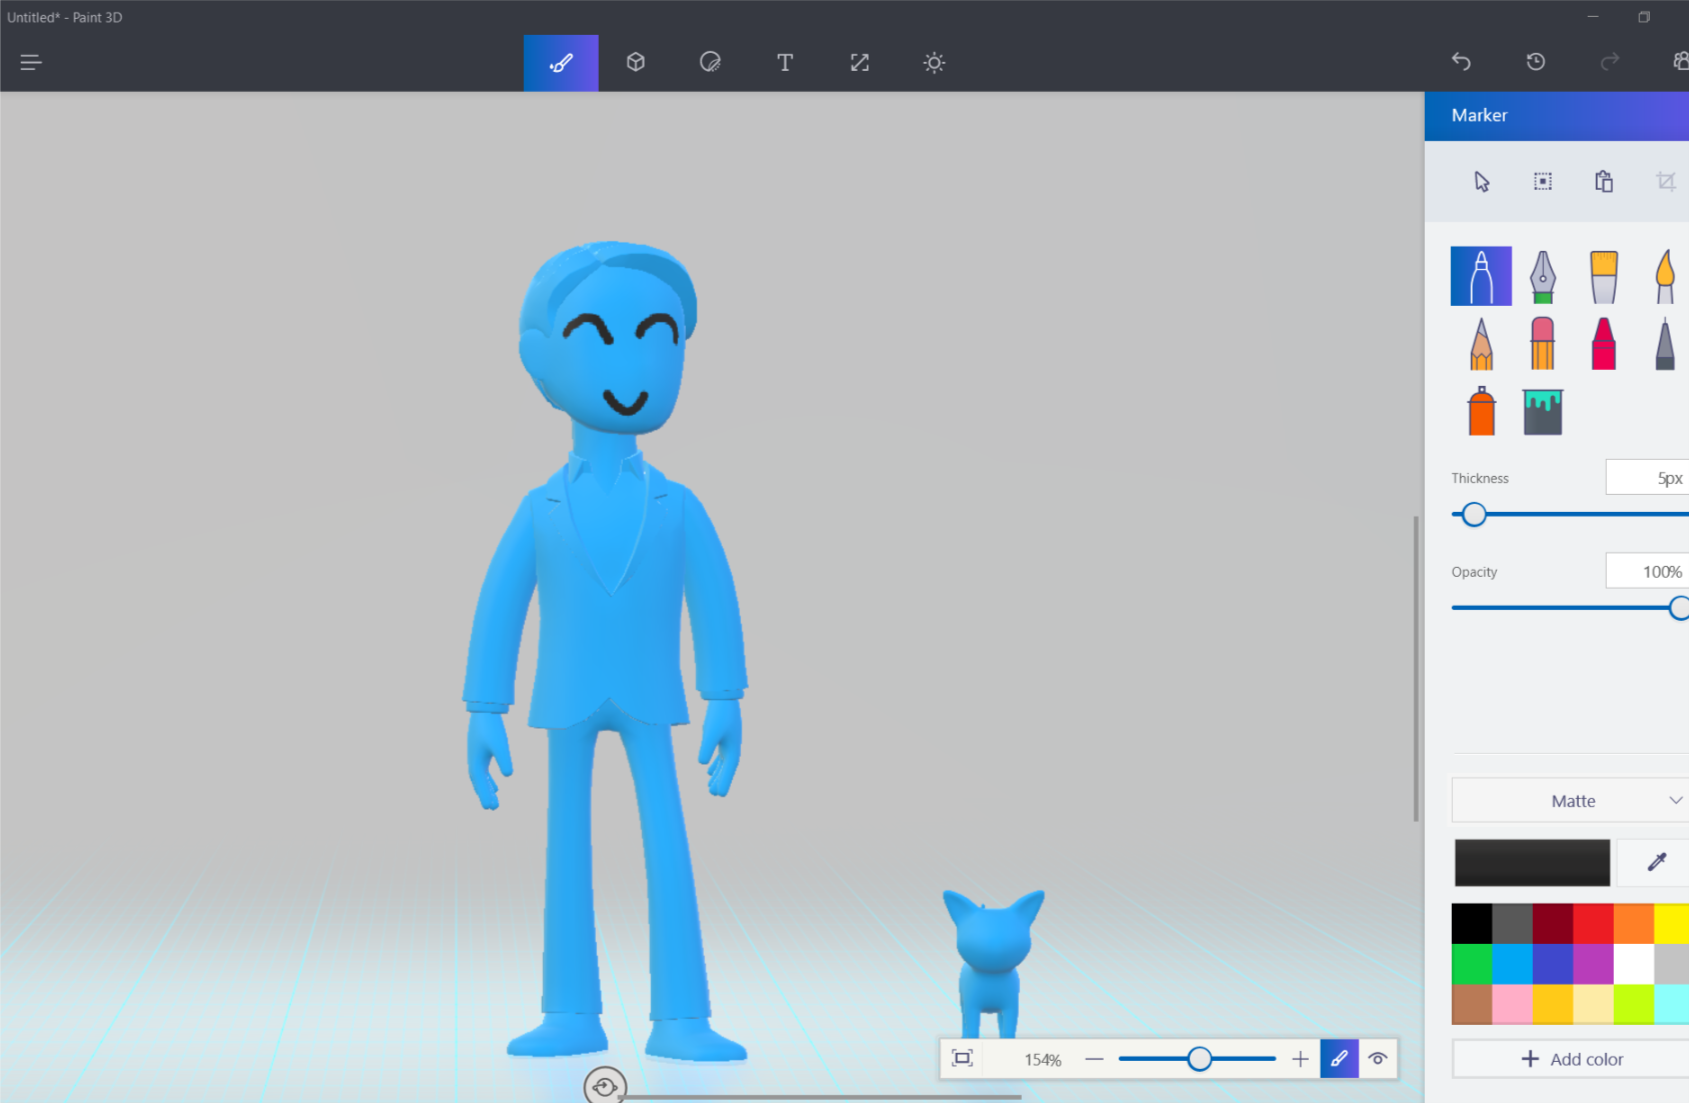Viewport: 1689px width, 1103px height.
Task: Select the Fill bucket tool
Action: pos(1543,411)
